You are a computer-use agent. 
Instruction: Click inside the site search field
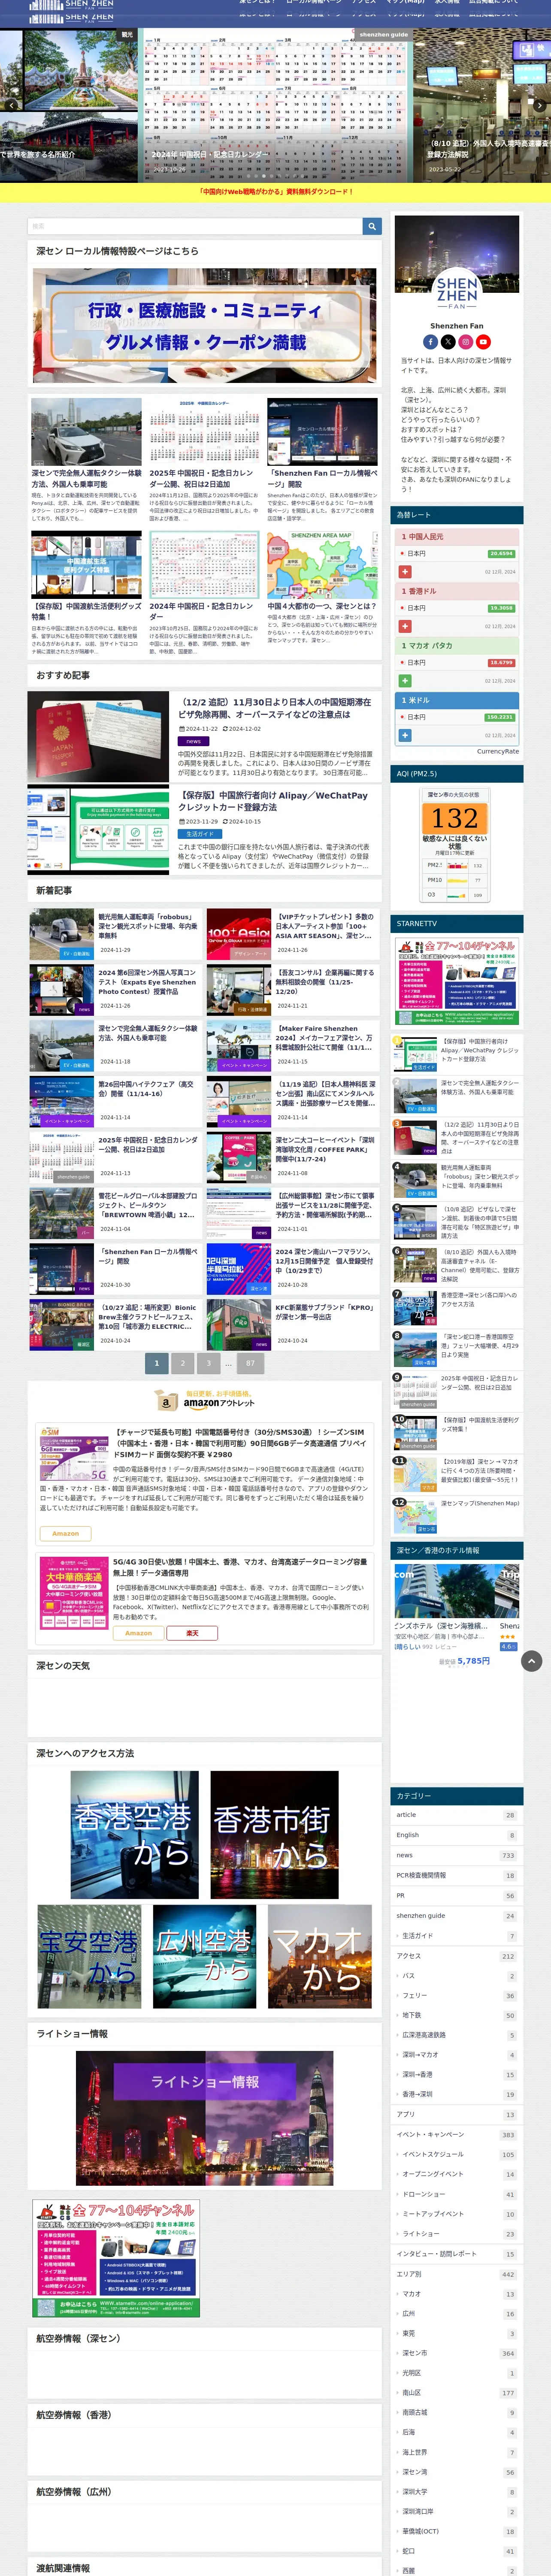(195, 227)
